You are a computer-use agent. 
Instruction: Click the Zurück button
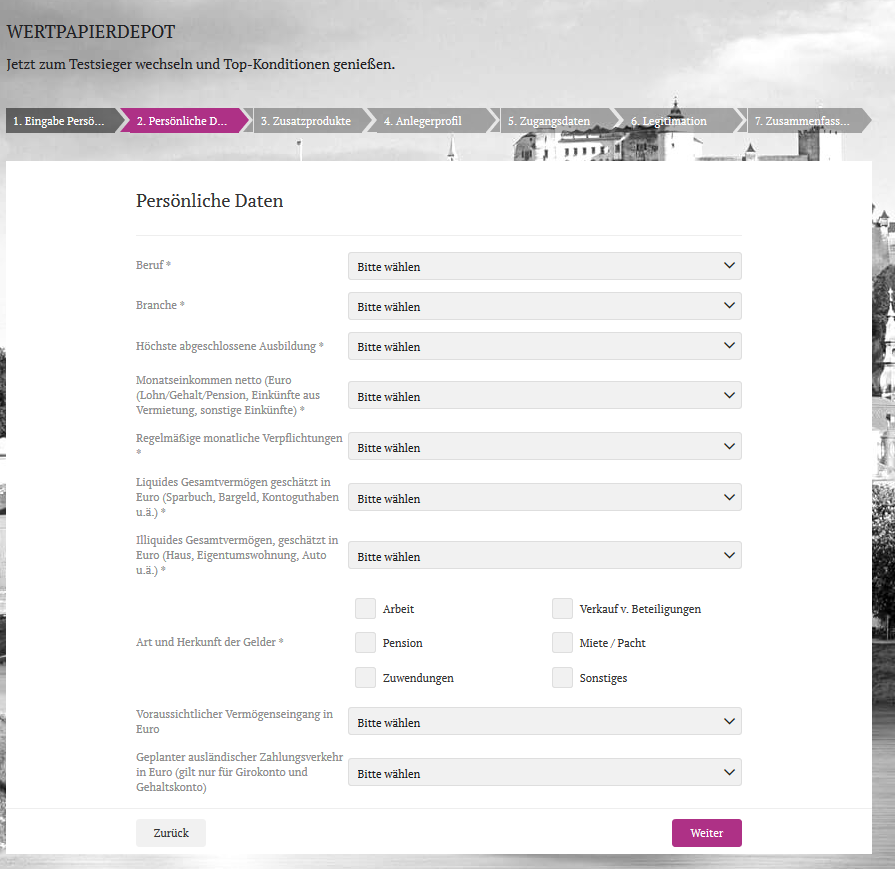click(170, 832)
